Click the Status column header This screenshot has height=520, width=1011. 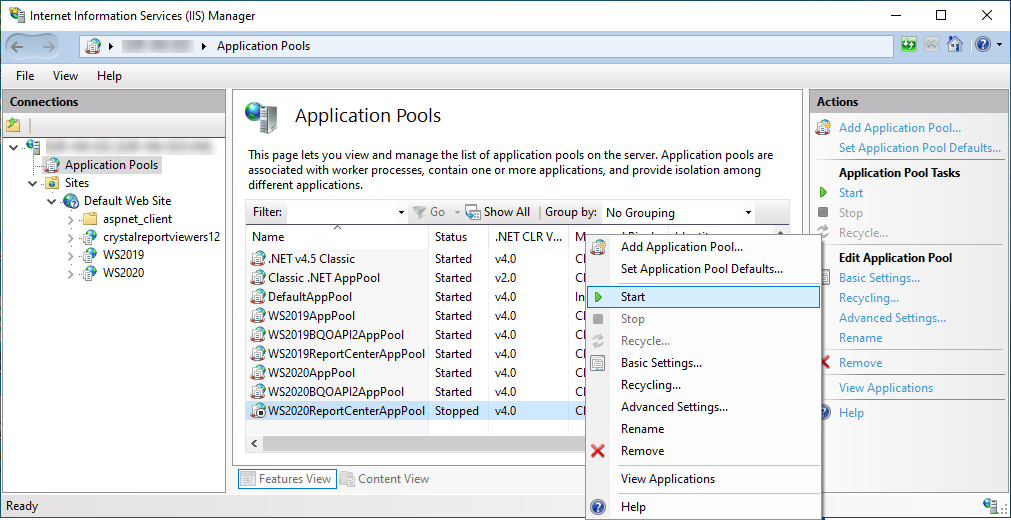459,237
